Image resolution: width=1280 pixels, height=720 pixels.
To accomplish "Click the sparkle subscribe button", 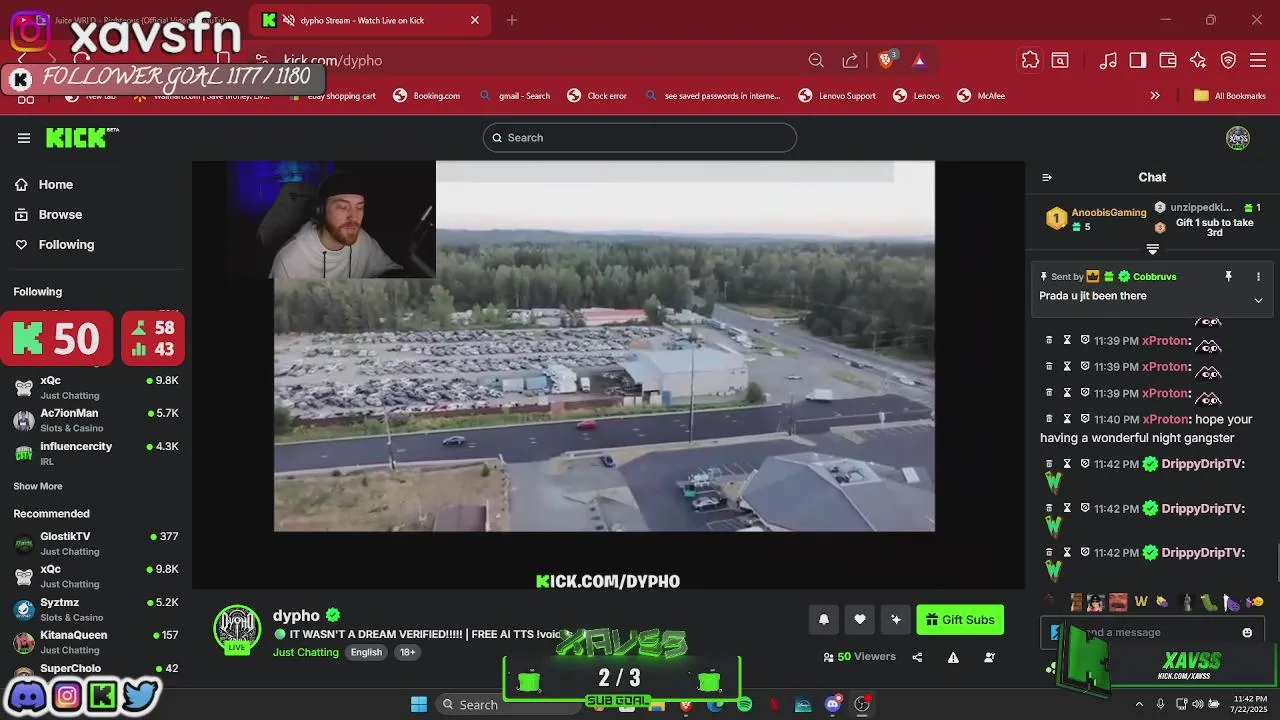I will tap(896, 620).
